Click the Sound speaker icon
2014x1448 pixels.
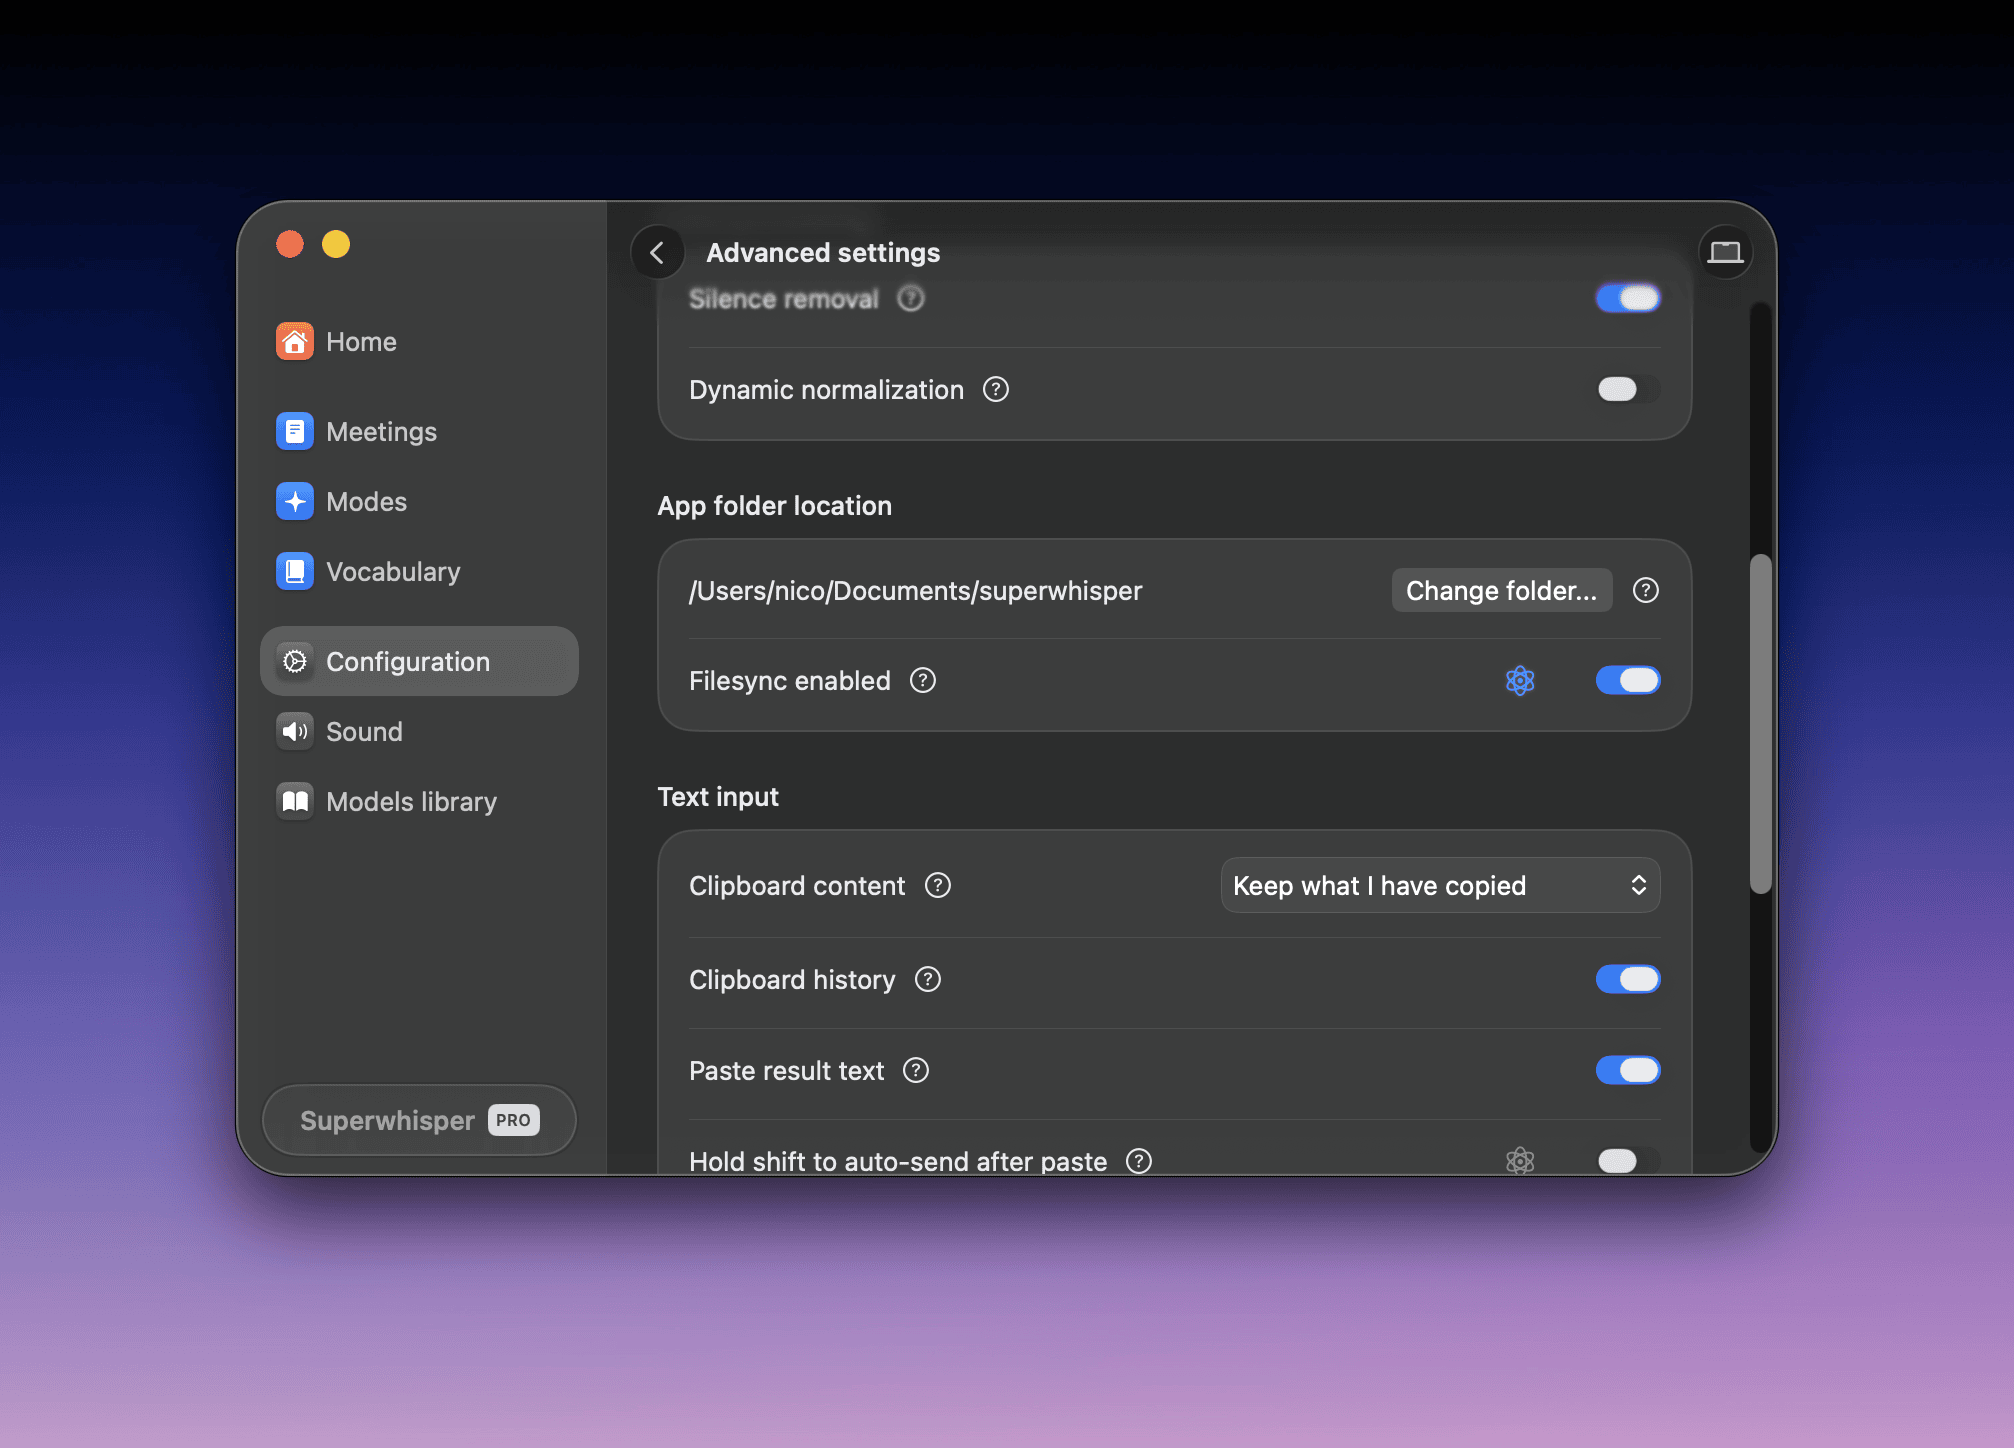click(x=294, y=731)
